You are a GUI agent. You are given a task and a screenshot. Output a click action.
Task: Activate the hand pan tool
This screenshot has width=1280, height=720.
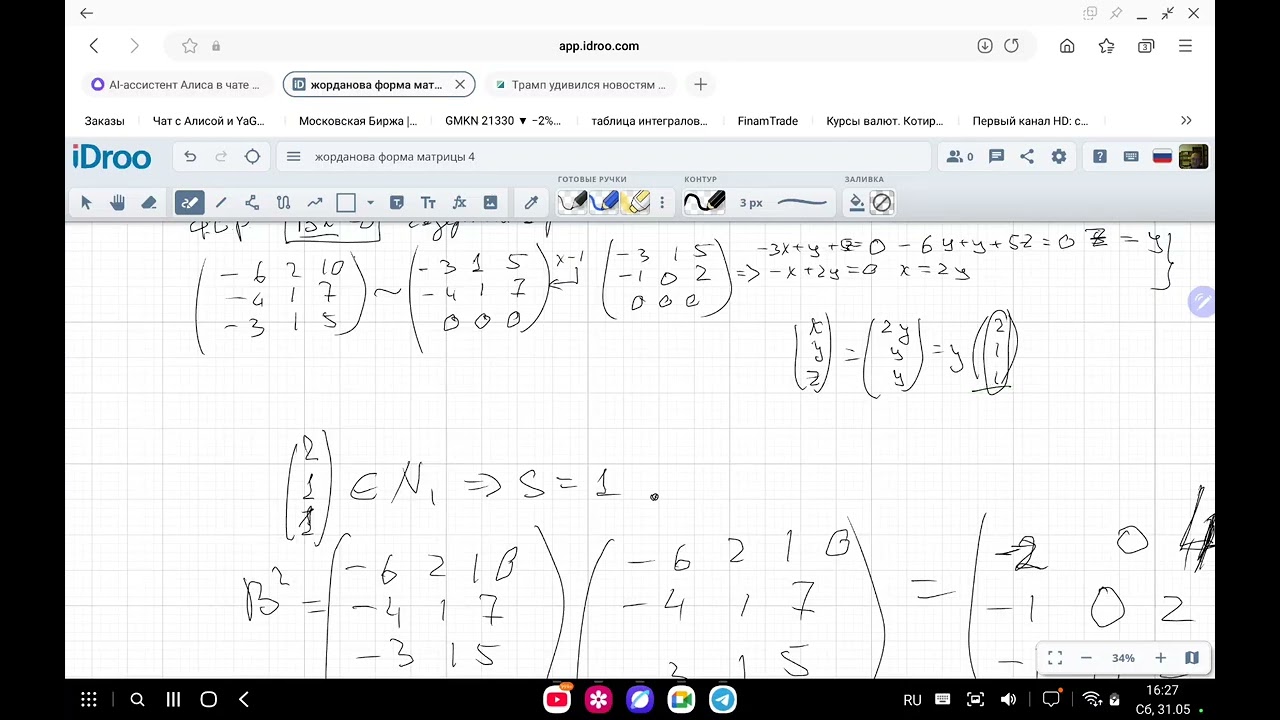coord(117,203)
